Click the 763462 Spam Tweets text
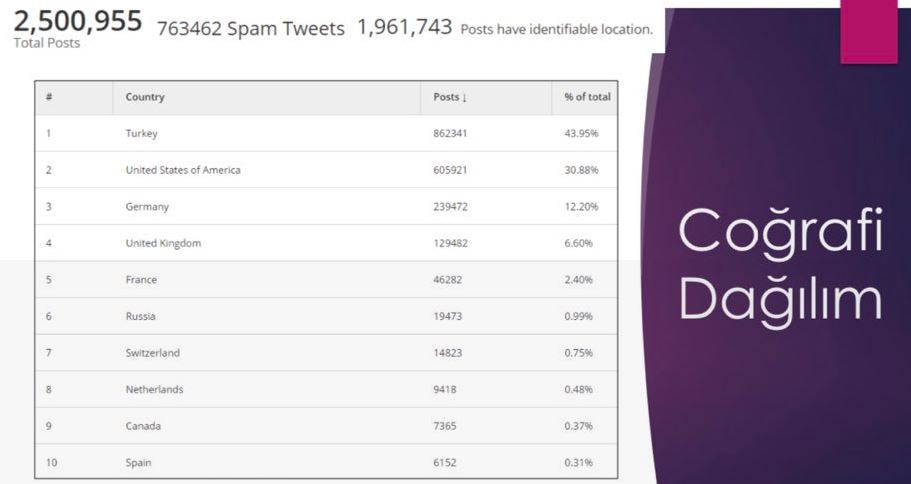The width and height of the screenshot is (911, 484). (x=250, y=29)
